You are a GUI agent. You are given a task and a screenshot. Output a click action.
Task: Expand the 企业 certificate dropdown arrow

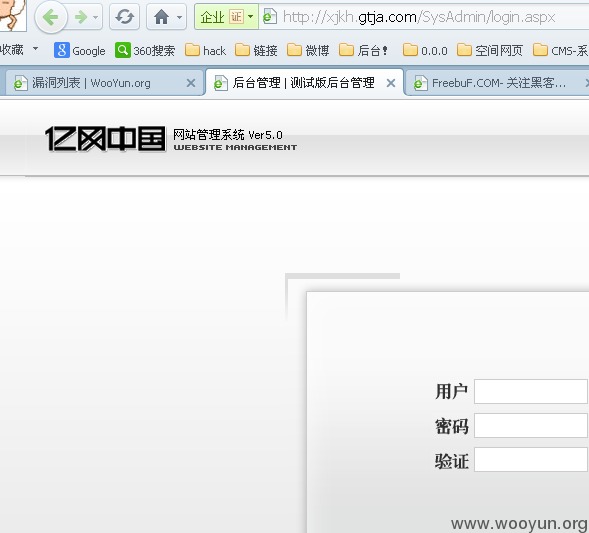(251, 17)
